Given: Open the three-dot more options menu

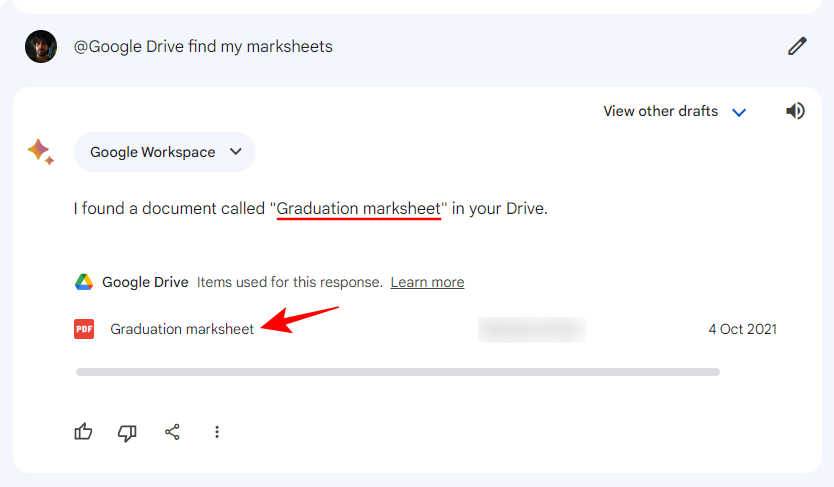Looking at the screenshot, I should tap(216, 432).
